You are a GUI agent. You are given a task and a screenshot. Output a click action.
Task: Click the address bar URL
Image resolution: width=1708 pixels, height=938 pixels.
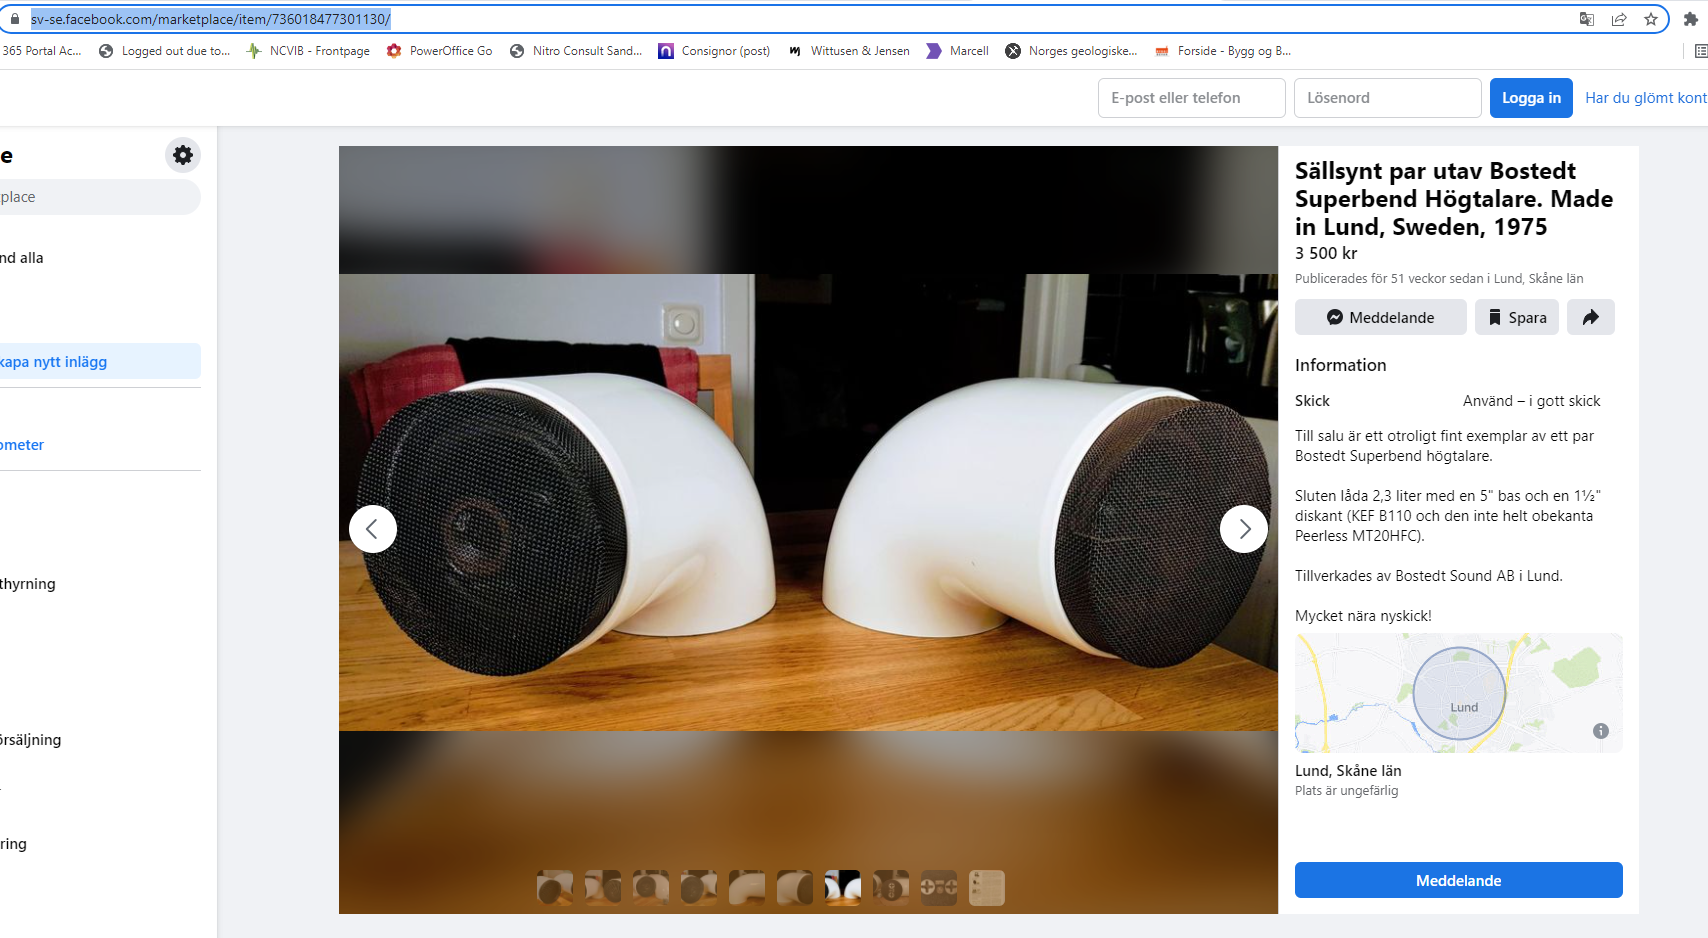[210, 19]
